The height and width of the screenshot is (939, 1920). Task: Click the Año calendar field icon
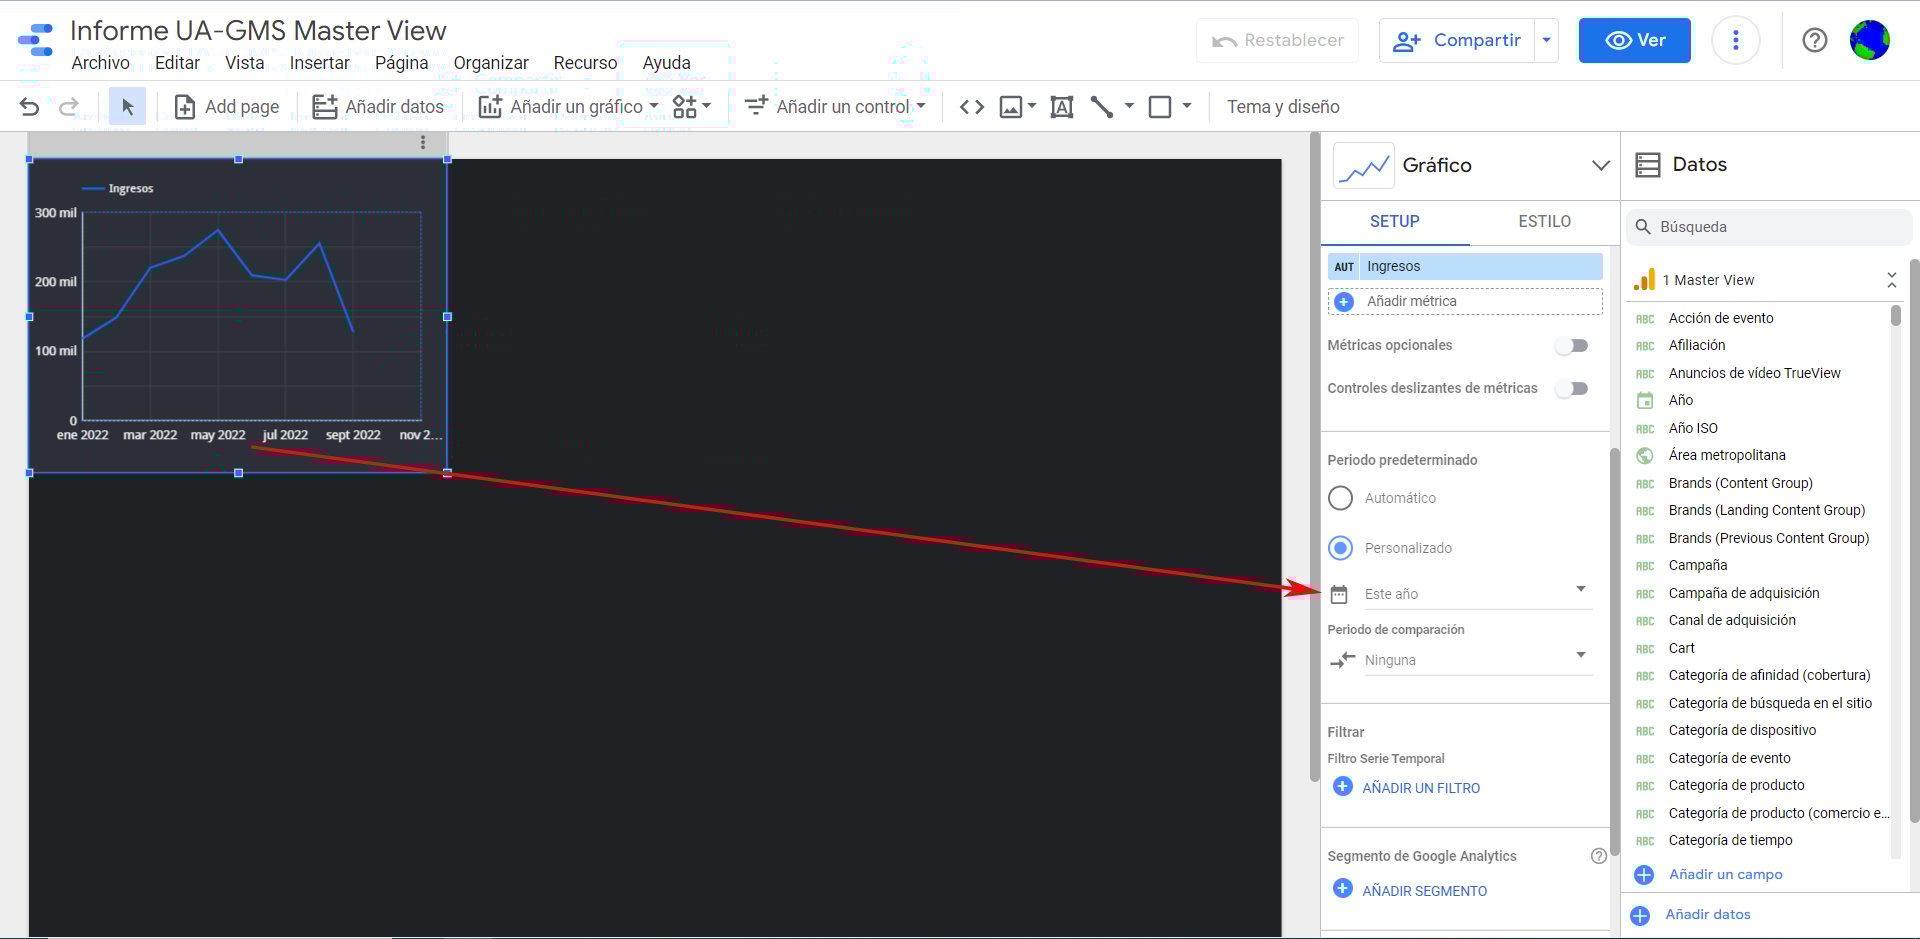point(1644,401)
